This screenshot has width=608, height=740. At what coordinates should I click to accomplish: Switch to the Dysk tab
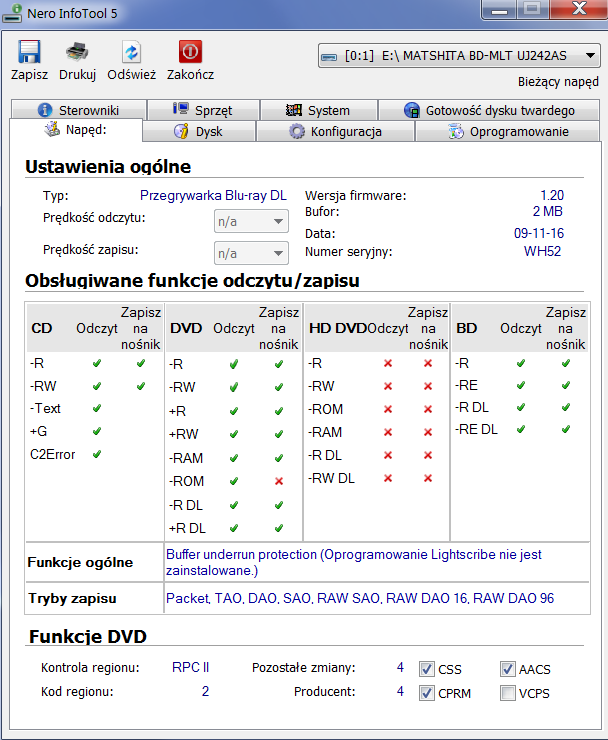click(199, 131)
